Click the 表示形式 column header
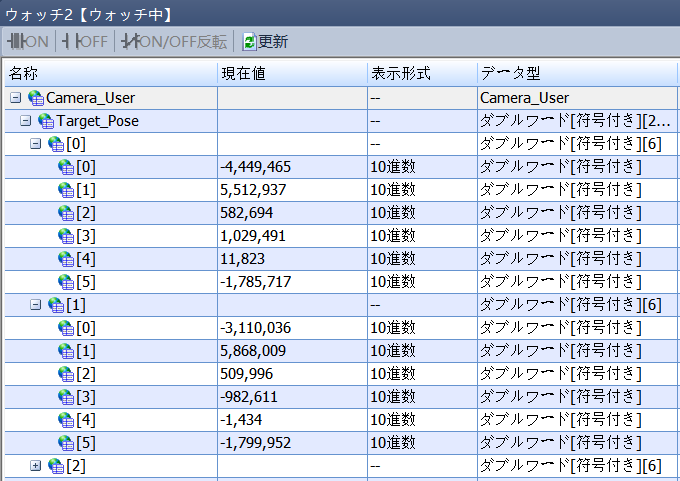The height and width of the screenshot is (481, 680). (420, 74)
